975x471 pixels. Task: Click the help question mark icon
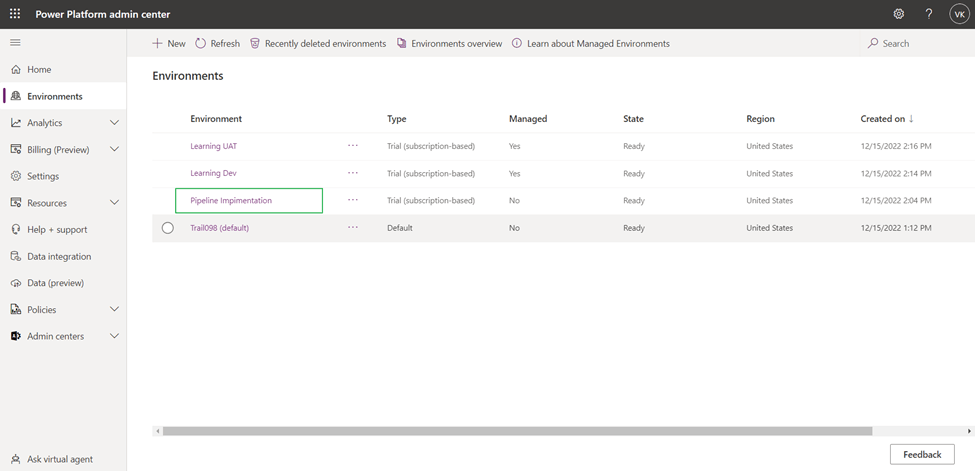coord(928,14)
